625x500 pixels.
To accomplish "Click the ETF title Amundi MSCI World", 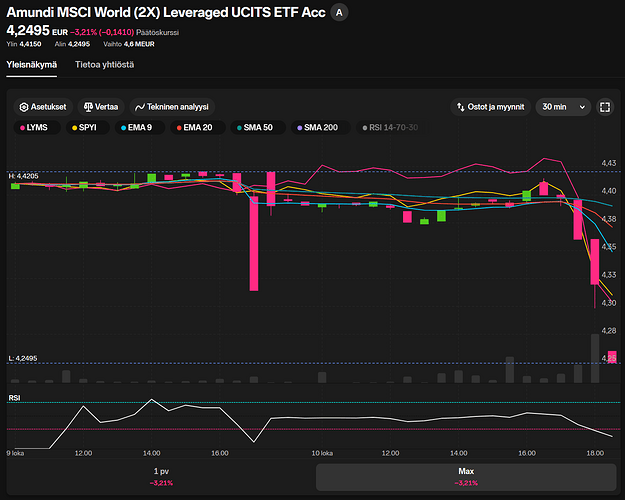I will tap(166, 12).
